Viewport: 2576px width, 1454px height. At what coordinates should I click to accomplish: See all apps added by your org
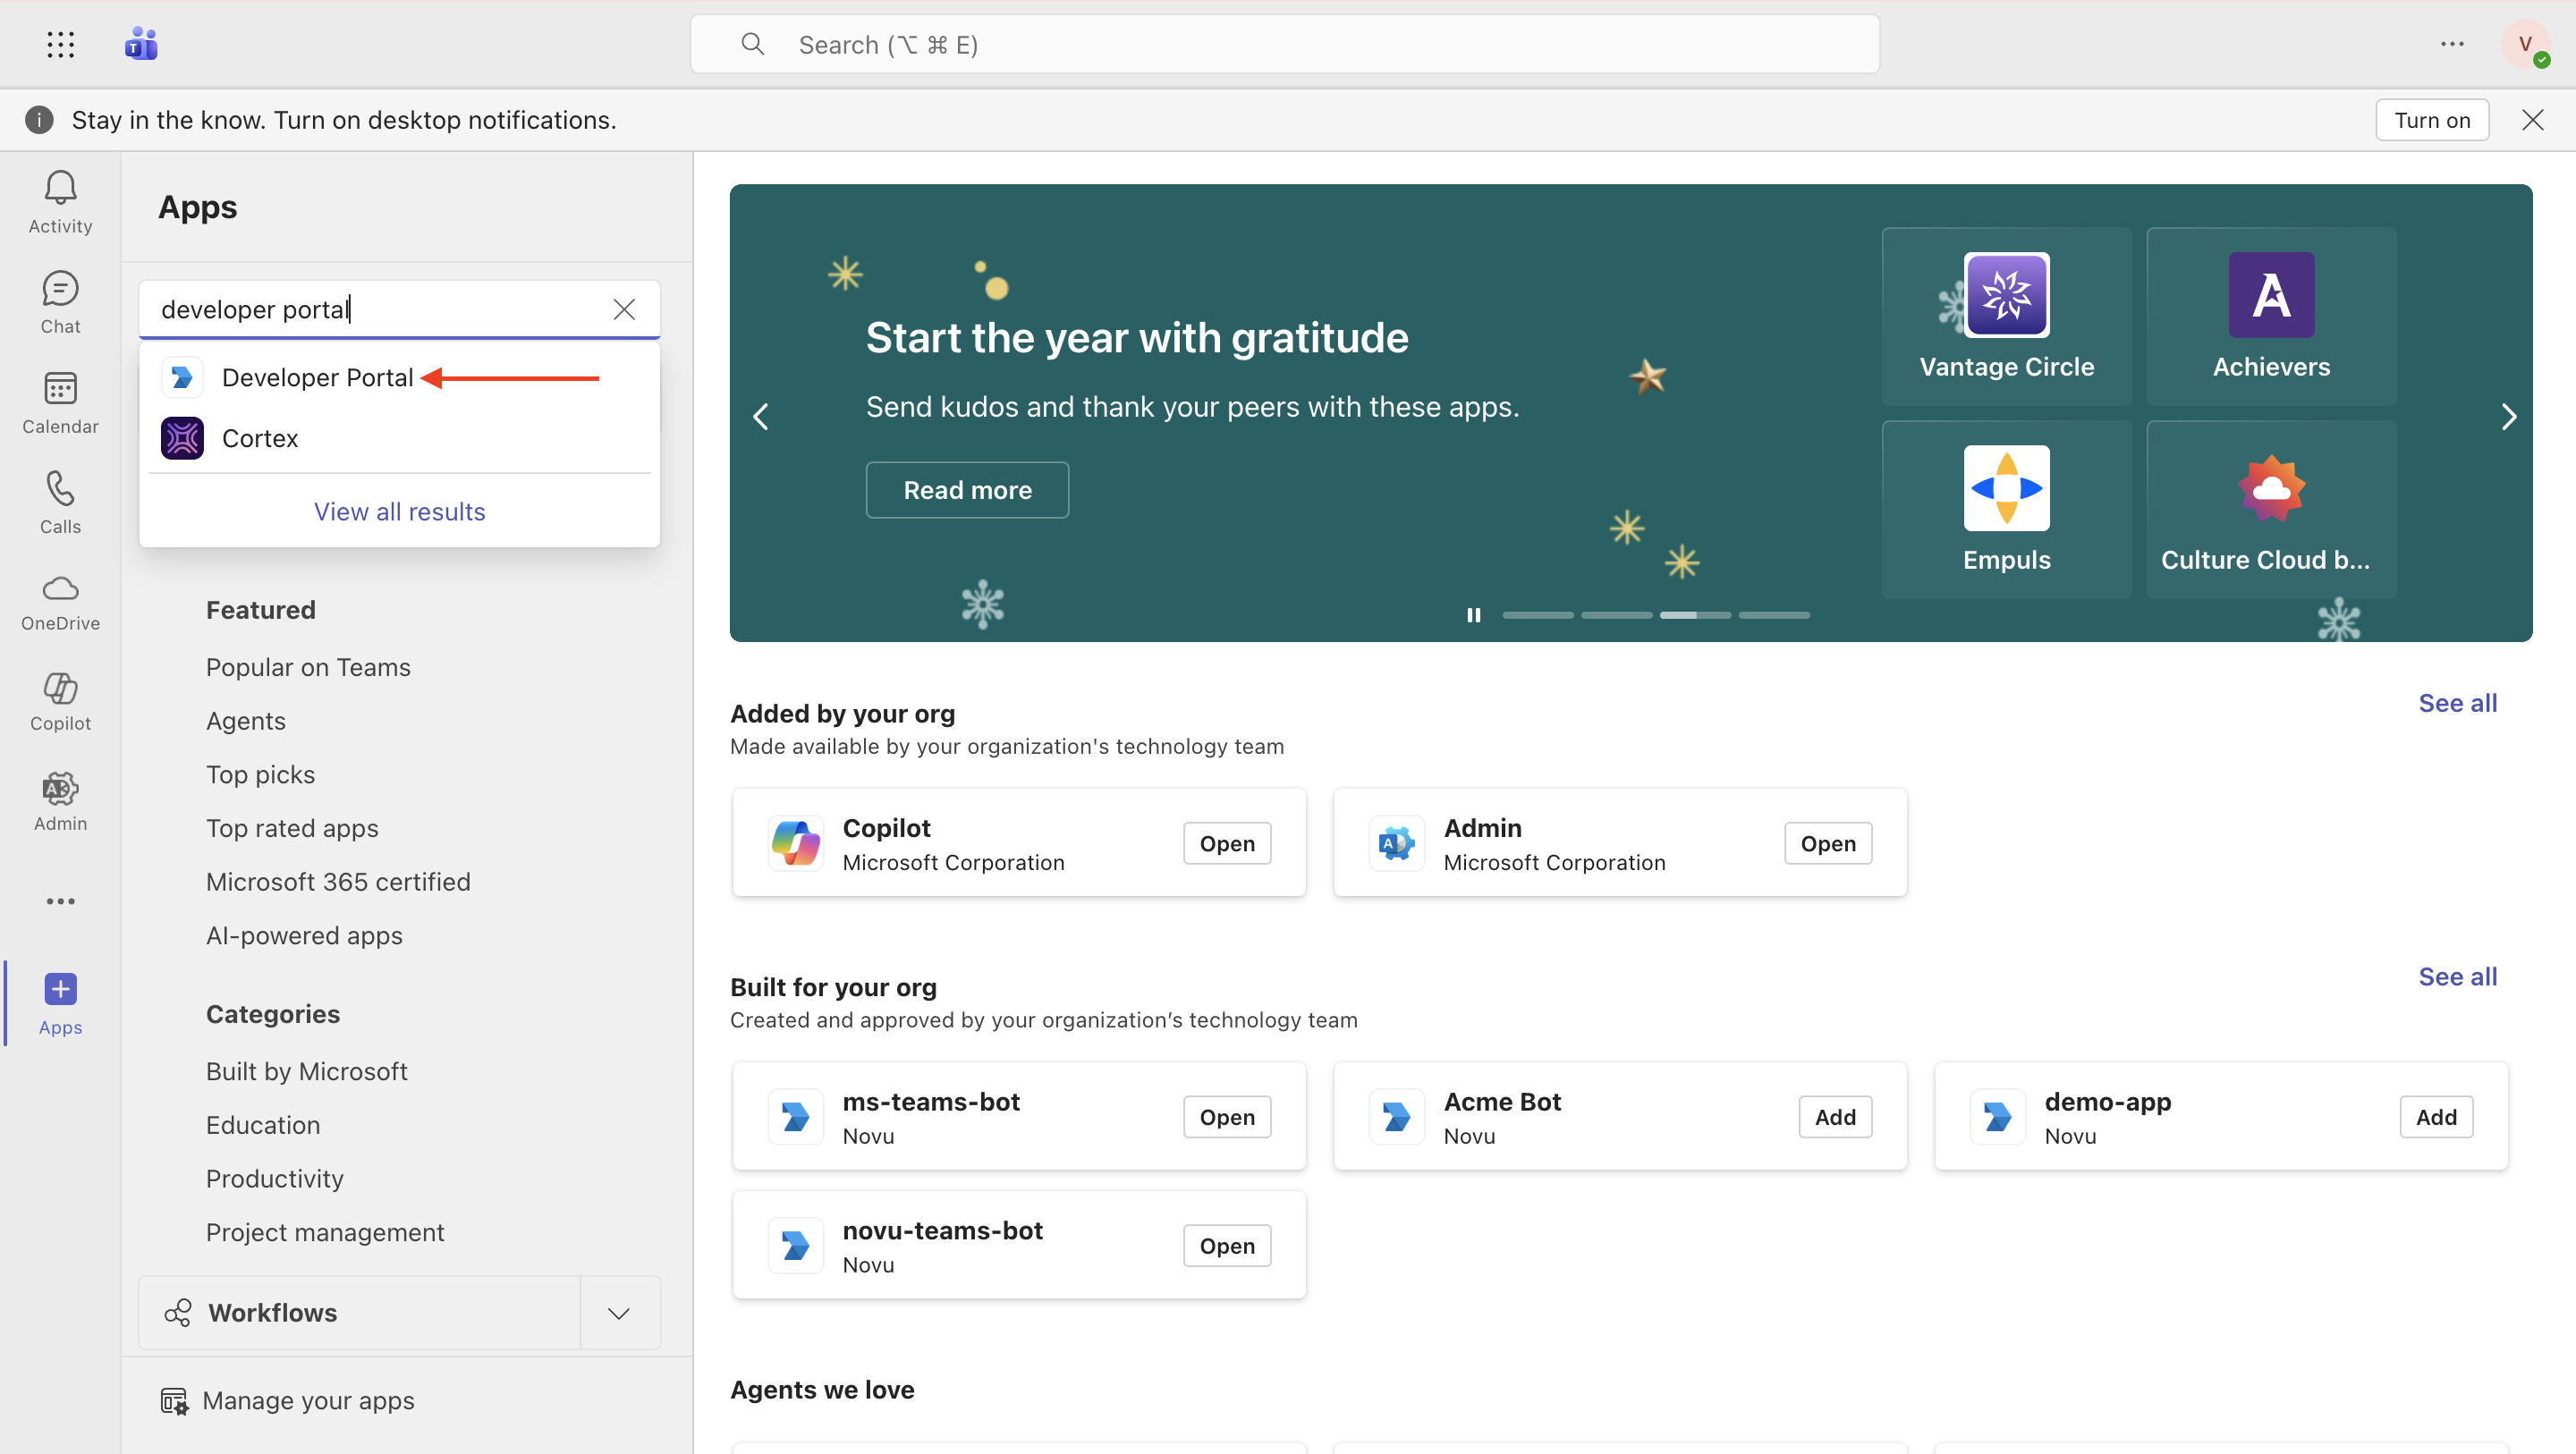2457,702
